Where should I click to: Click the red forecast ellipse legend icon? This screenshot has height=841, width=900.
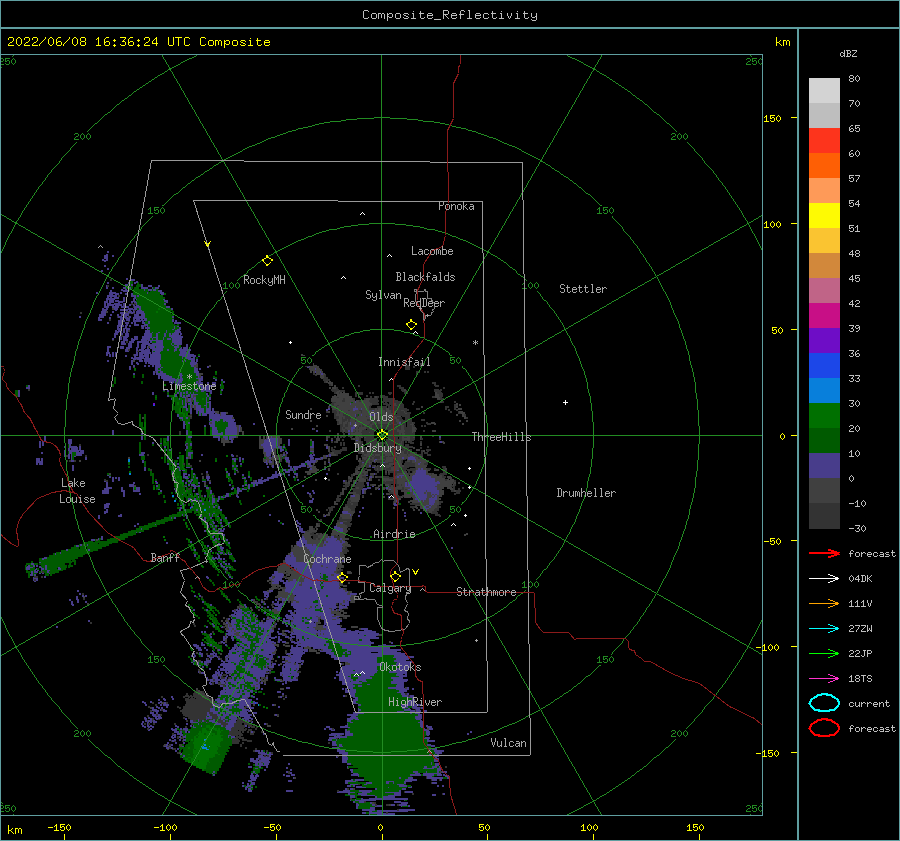click(824, 728)
